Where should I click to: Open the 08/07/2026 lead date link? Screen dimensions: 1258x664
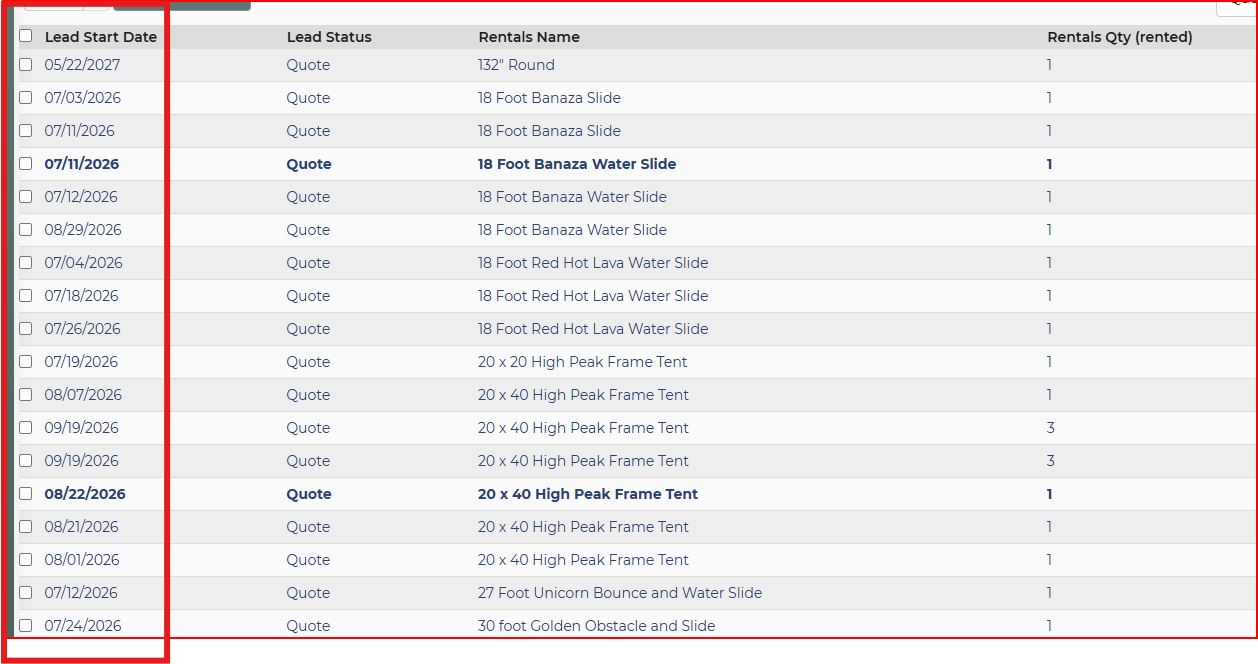[83, 395]
